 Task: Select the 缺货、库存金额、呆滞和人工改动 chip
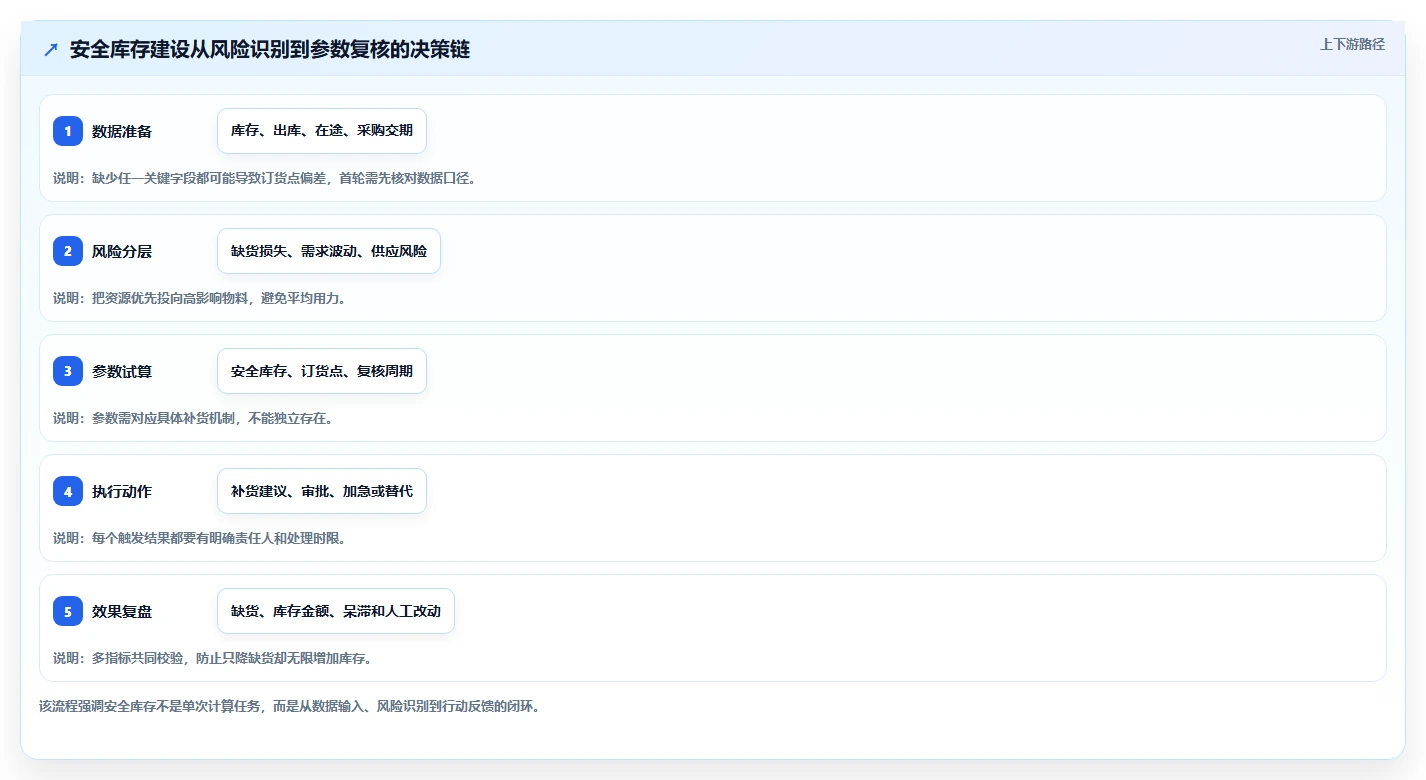(x=336, y=611)
